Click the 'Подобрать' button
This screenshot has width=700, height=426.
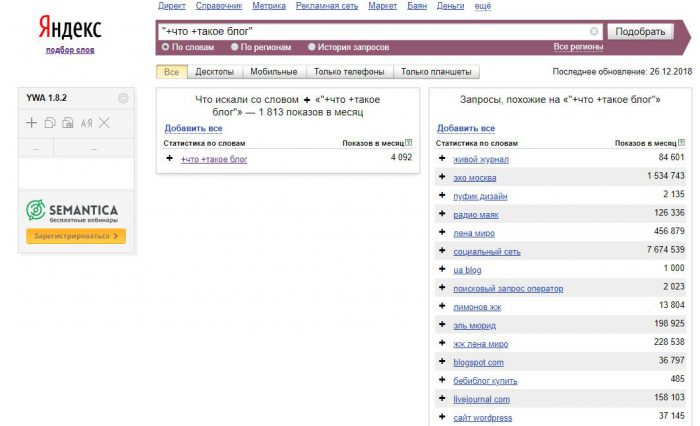coord(640,32)
